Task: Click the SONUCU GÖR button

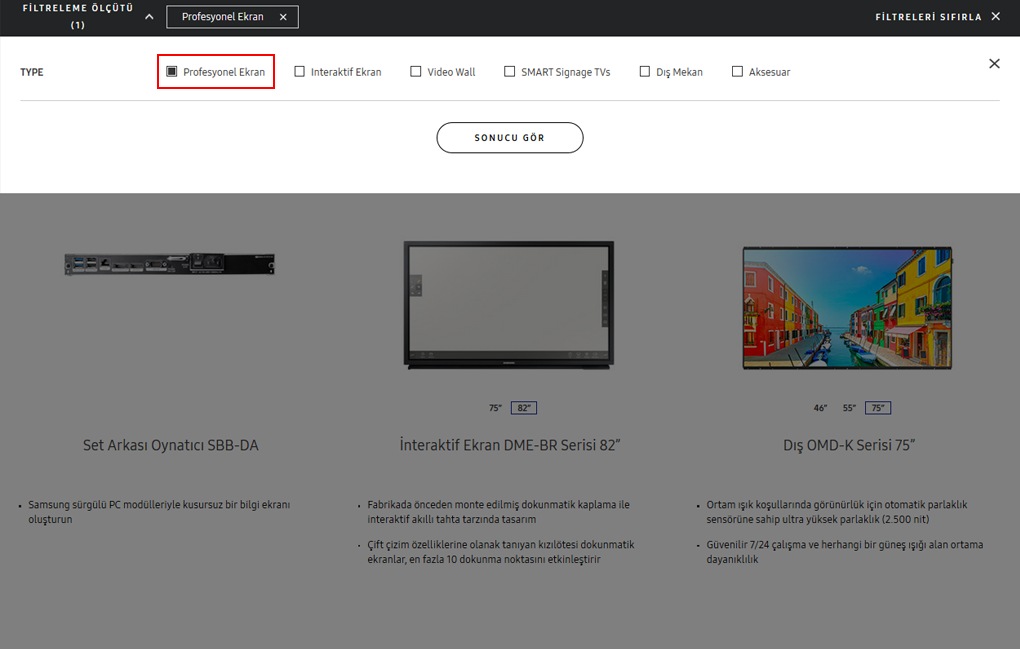Action: 509,137
